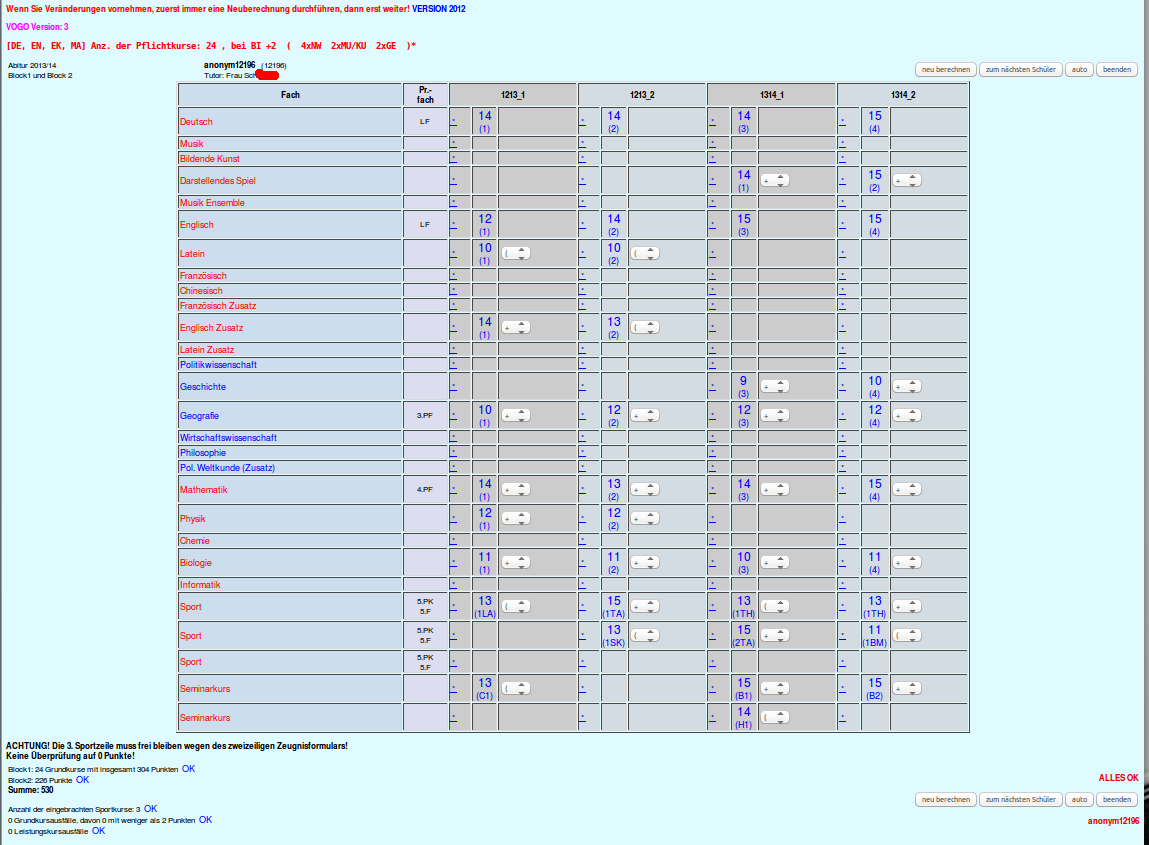The height and width of the screenshot is (845, 1149).
Task: Click the upper 'beenden' button above the table
Action: (x=1117, y=70)
